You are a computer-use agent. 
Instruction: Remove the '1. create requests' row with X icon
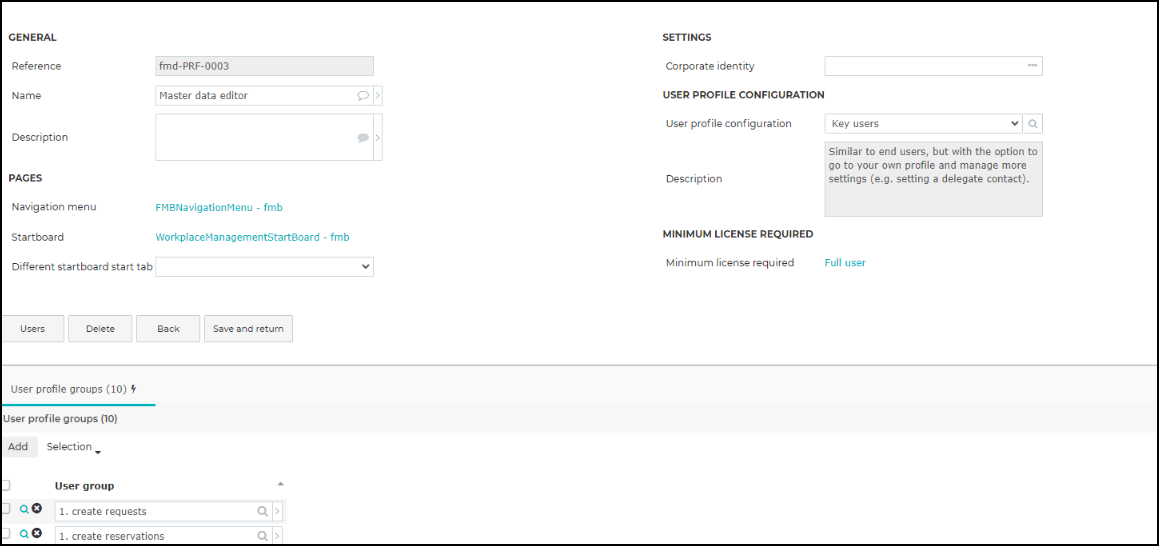tap(36, 508)
